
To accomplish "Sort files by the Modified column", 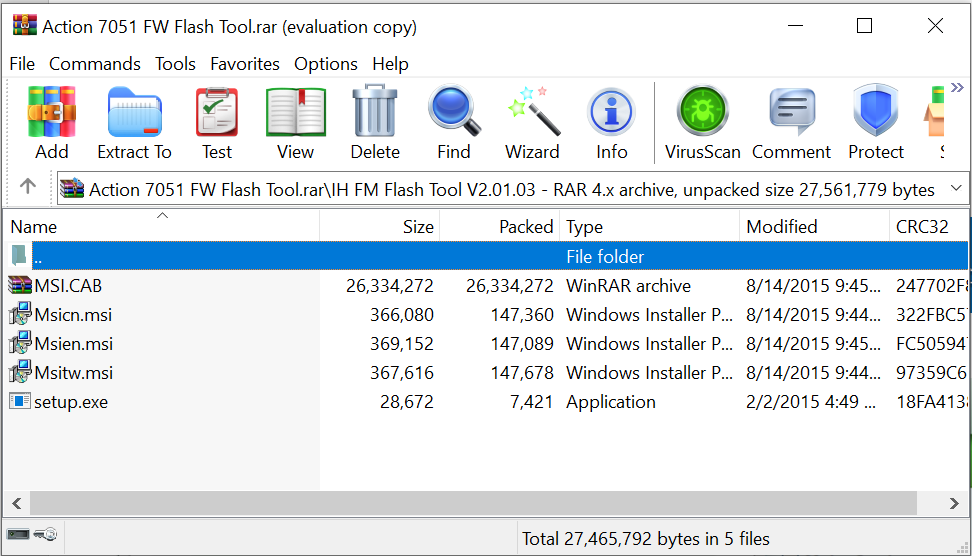I will (x=814, y=226).
